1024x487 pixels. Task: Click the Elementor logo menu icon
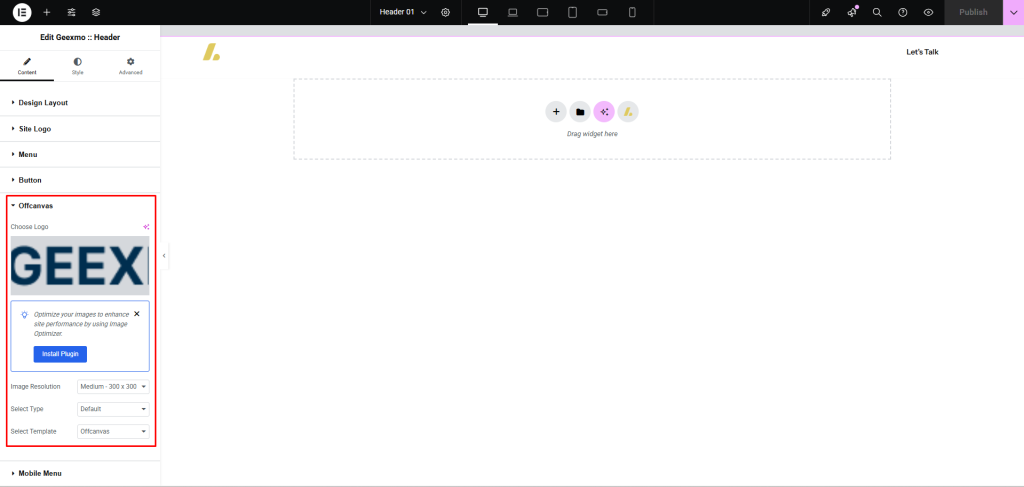(x=22, y=12)
